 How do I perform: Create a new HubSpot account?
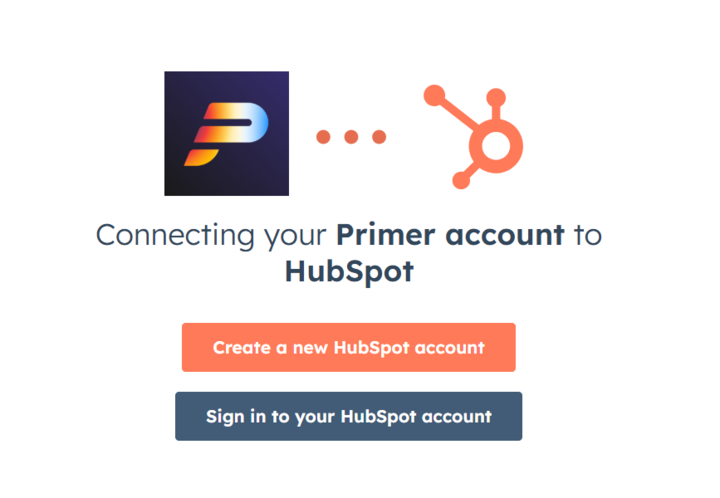349,347
